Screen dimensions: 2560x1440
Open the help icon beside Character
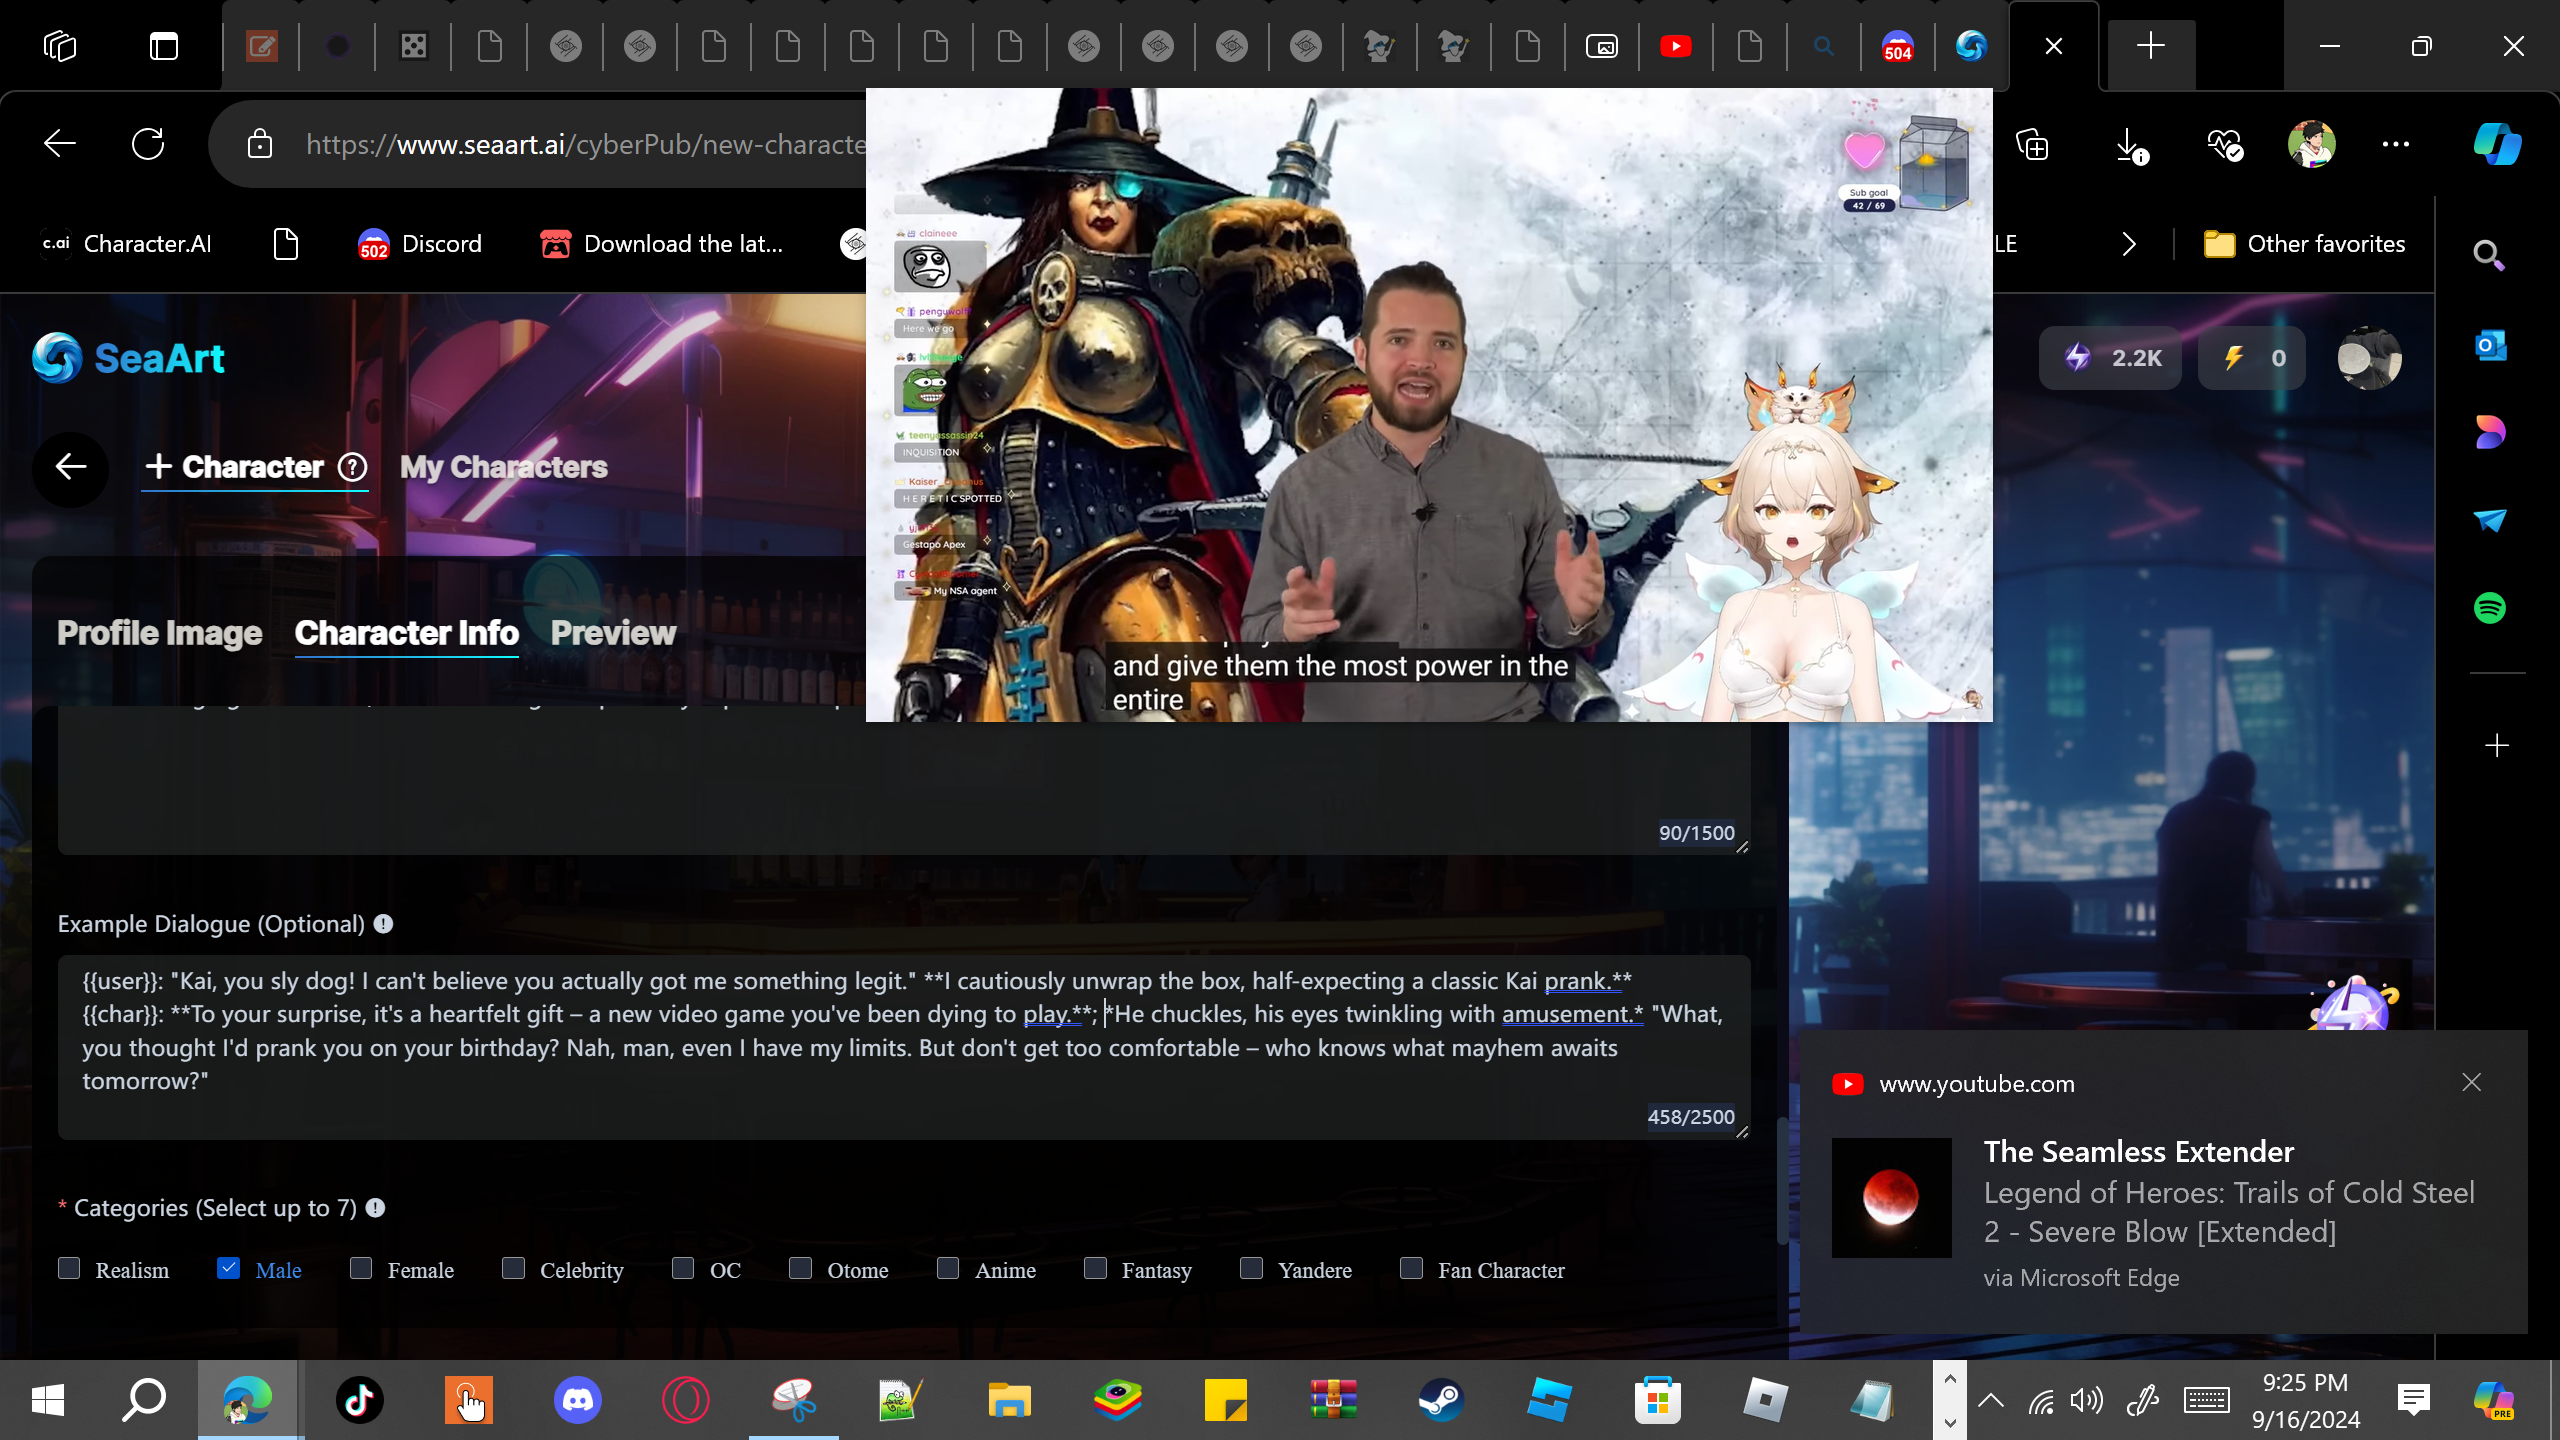pyautogui.click(x=352, y=467)
